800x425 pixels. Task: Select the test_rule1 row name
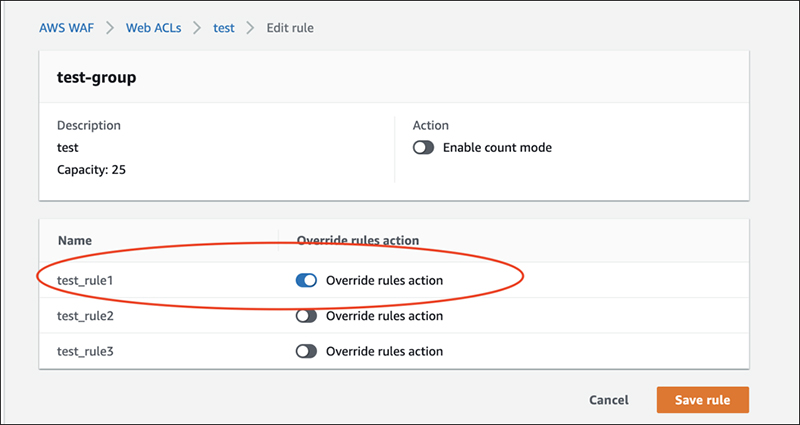[86, 281]
